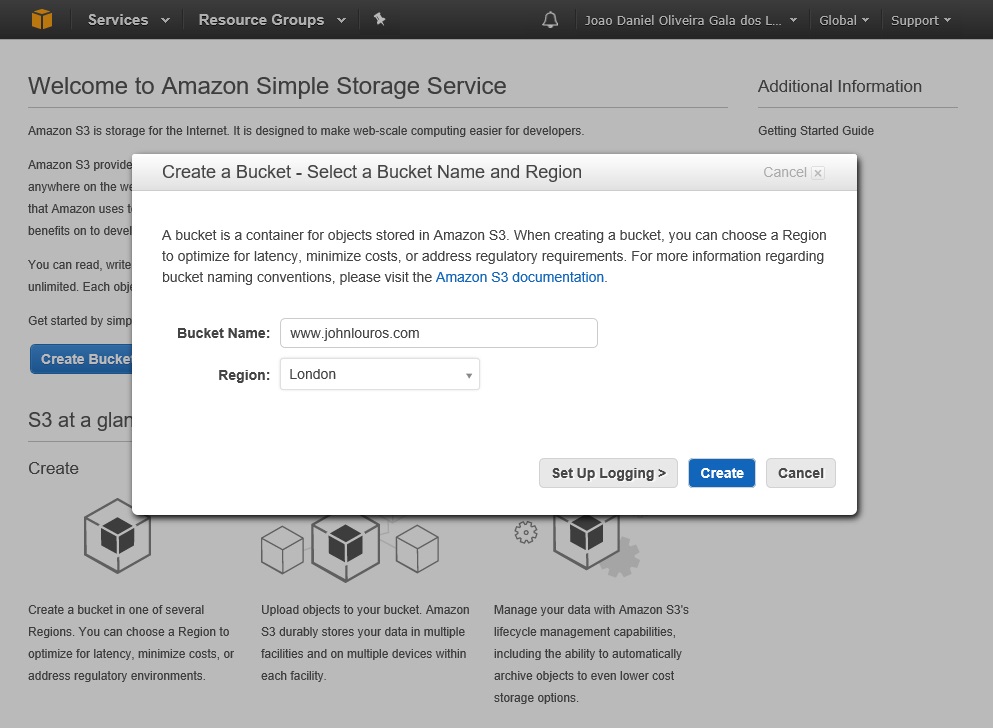Open notifications via the bell icon
The height and width of the screenshot is (728, 993).
pyautogui.click(x=550, y=18)
